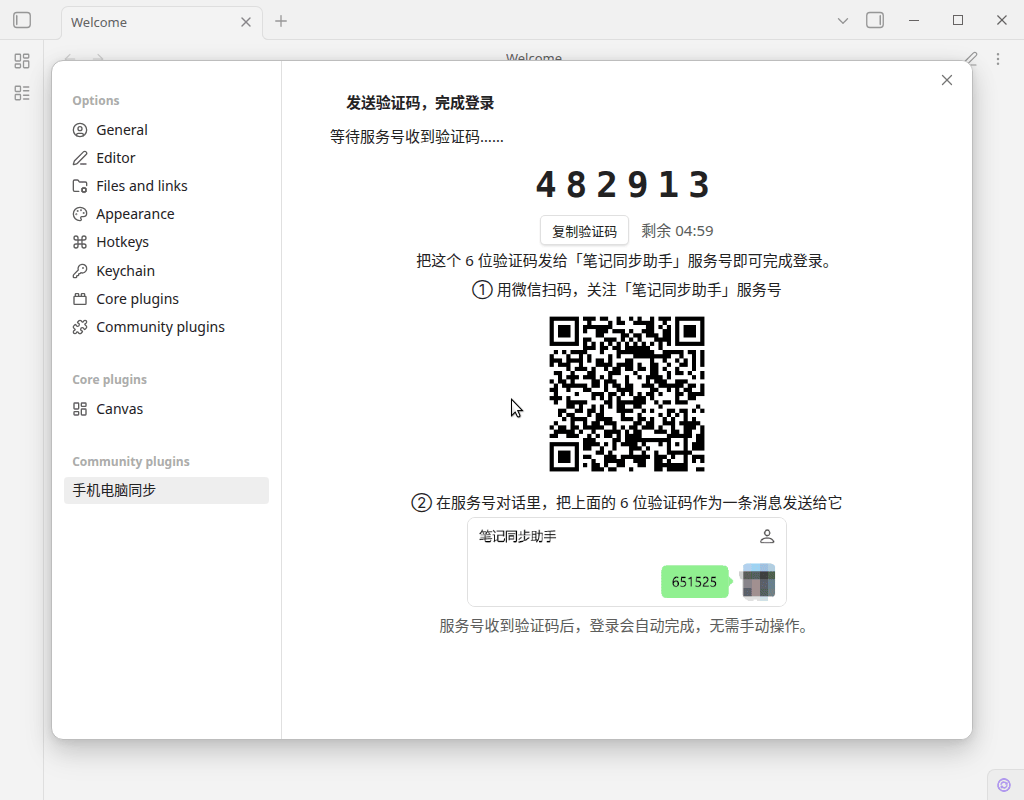This screenshot has width=1024, height=800.
Task: Open Keychain settings
Action: pos(166,271)
